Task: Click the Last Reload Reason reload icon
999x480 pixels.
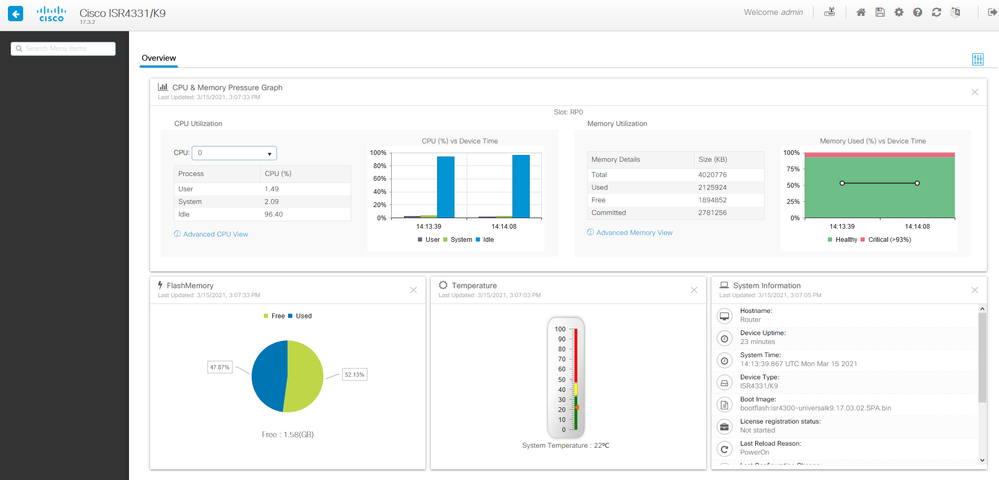Action: pyautogui.click(x=724, y=449)
